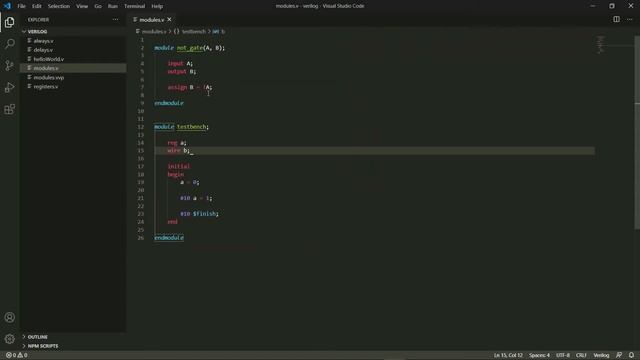The width and height of the screenshot is (640, 360).
Task: Restore down the VS Code window
Action: (x=611, y=6)
